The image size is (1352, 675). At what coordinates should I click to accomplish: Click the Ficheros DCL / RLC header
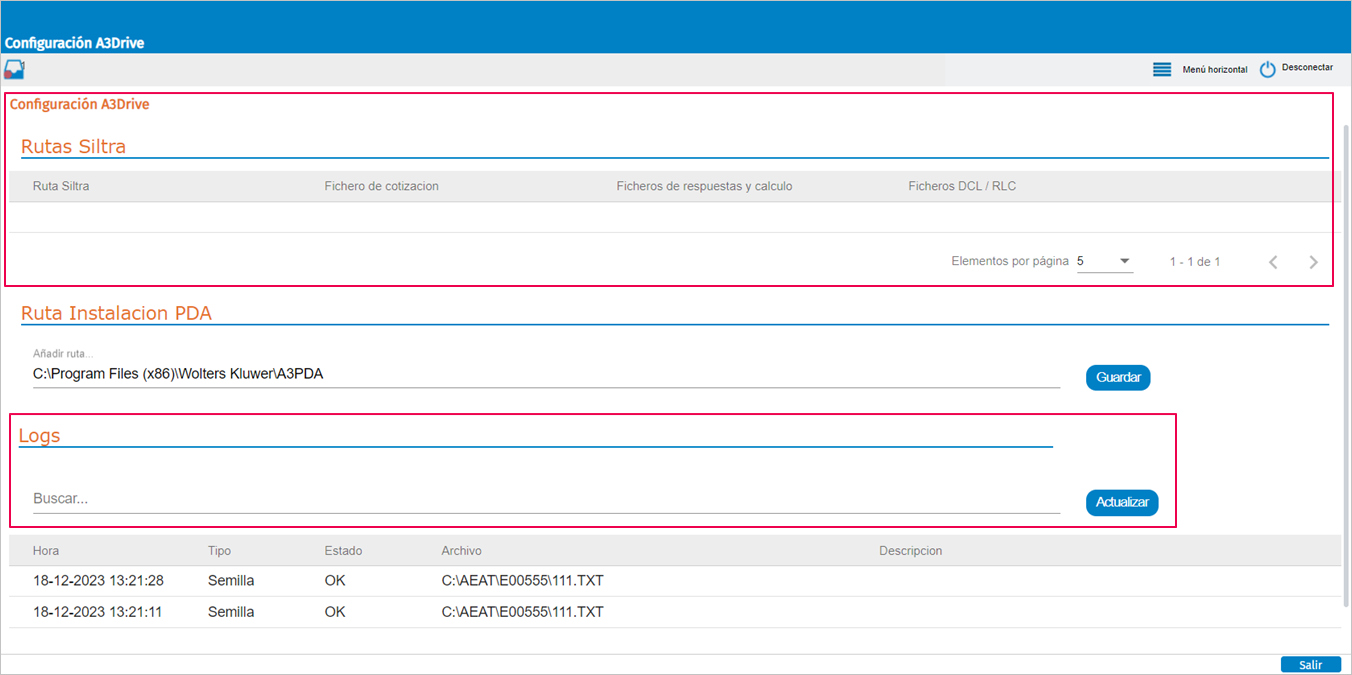point(962,186)
